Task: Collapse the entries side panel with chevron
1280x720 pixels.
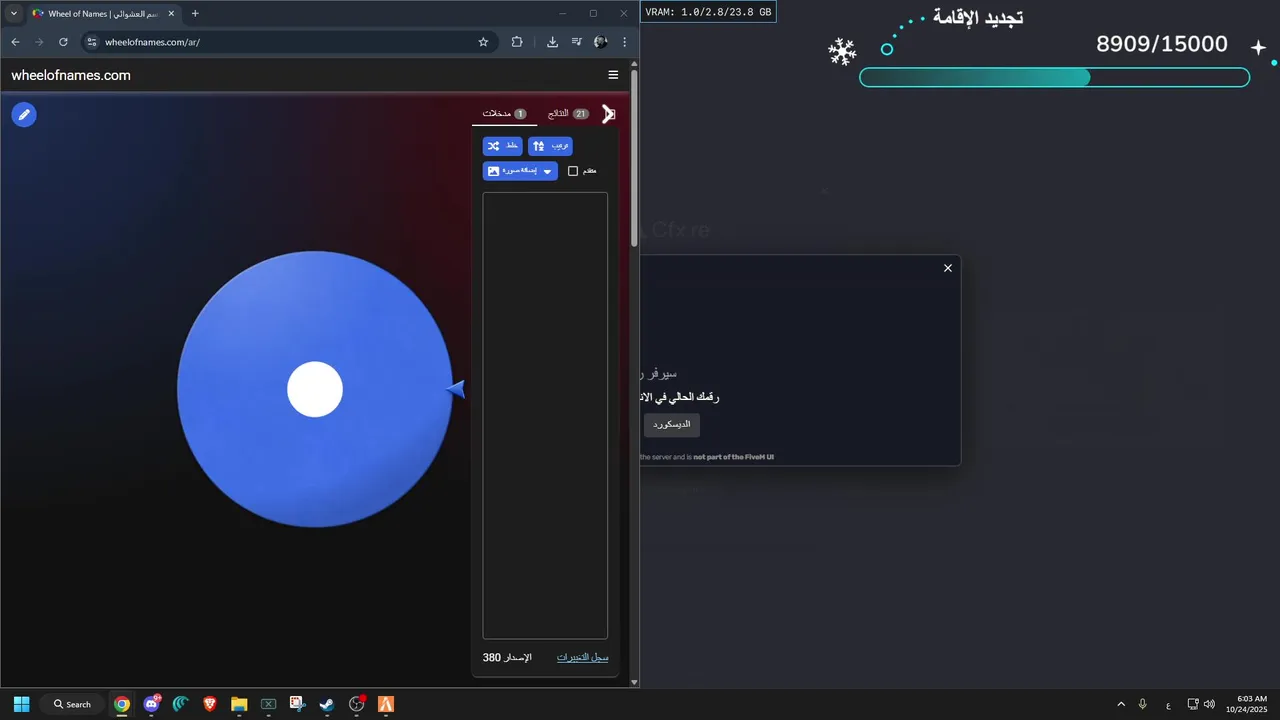Action: [608, 114]
